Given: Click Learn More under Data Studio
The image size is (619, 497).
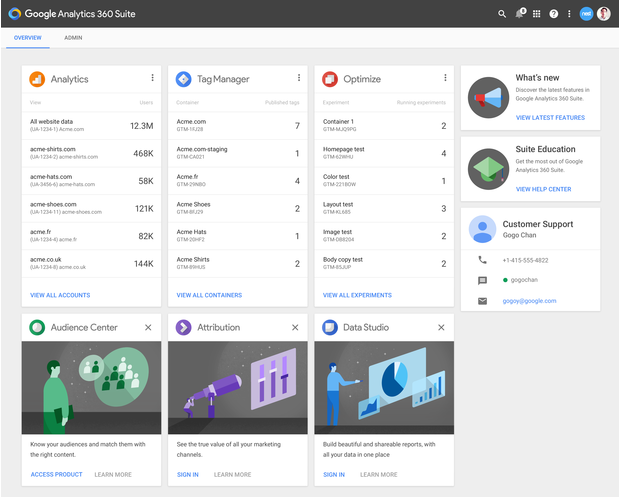Looking at the screenshot, I should (379, 474).
